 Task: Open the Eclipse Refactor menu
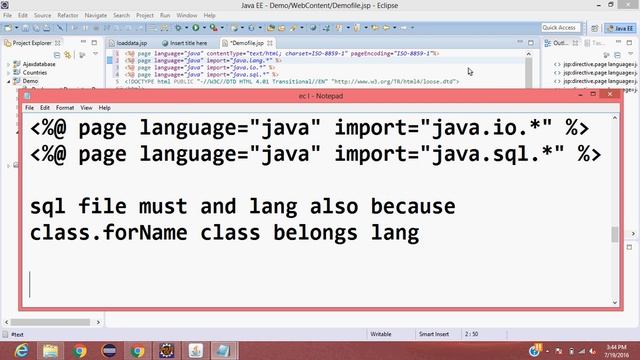(x=68, y=16)
